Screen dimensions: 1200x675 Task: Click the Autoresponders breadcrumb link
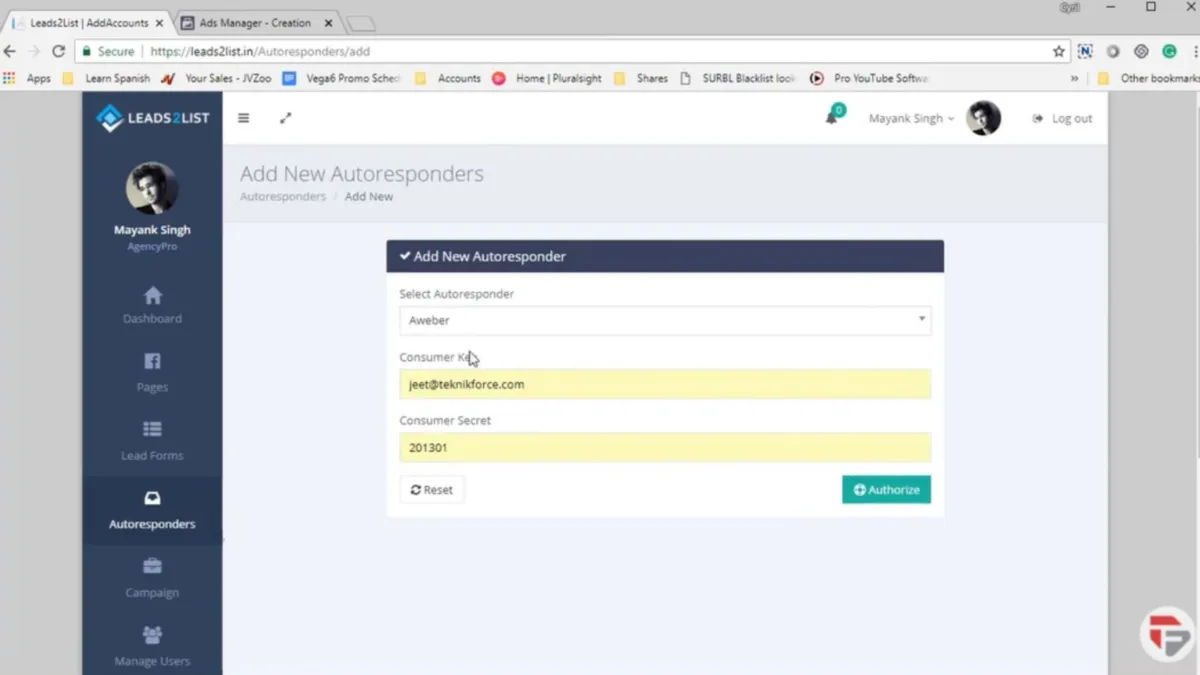[x=283, y=196]
